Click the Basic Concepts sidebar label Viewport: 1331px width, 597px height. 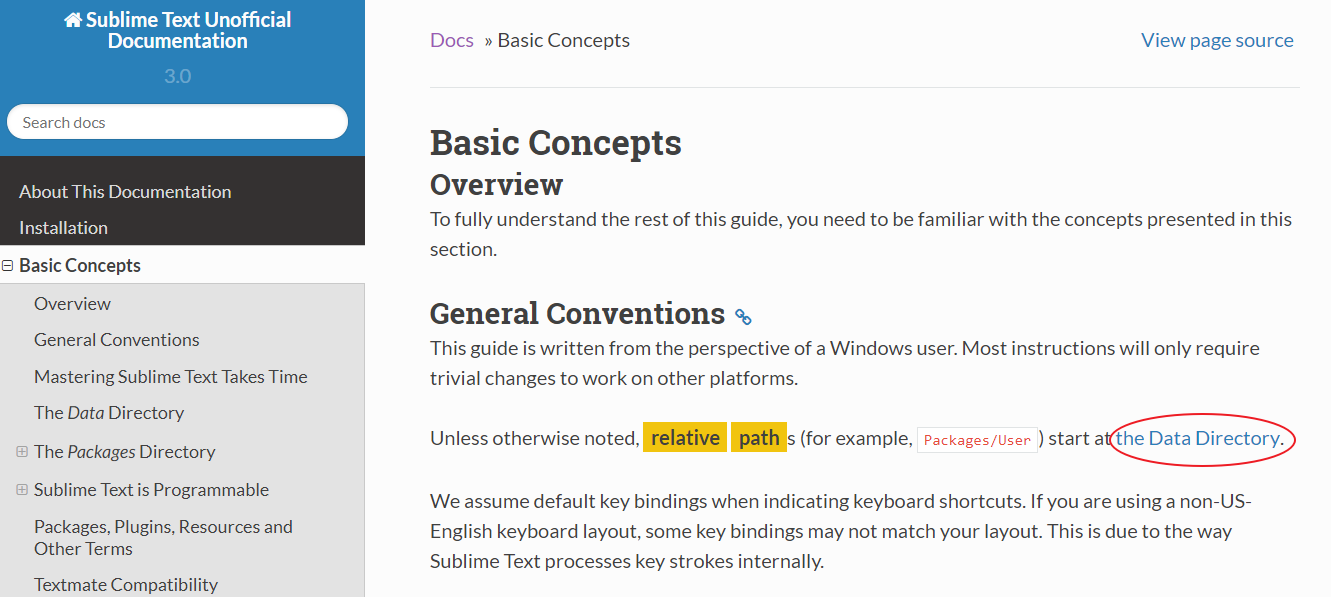[80, 266]
